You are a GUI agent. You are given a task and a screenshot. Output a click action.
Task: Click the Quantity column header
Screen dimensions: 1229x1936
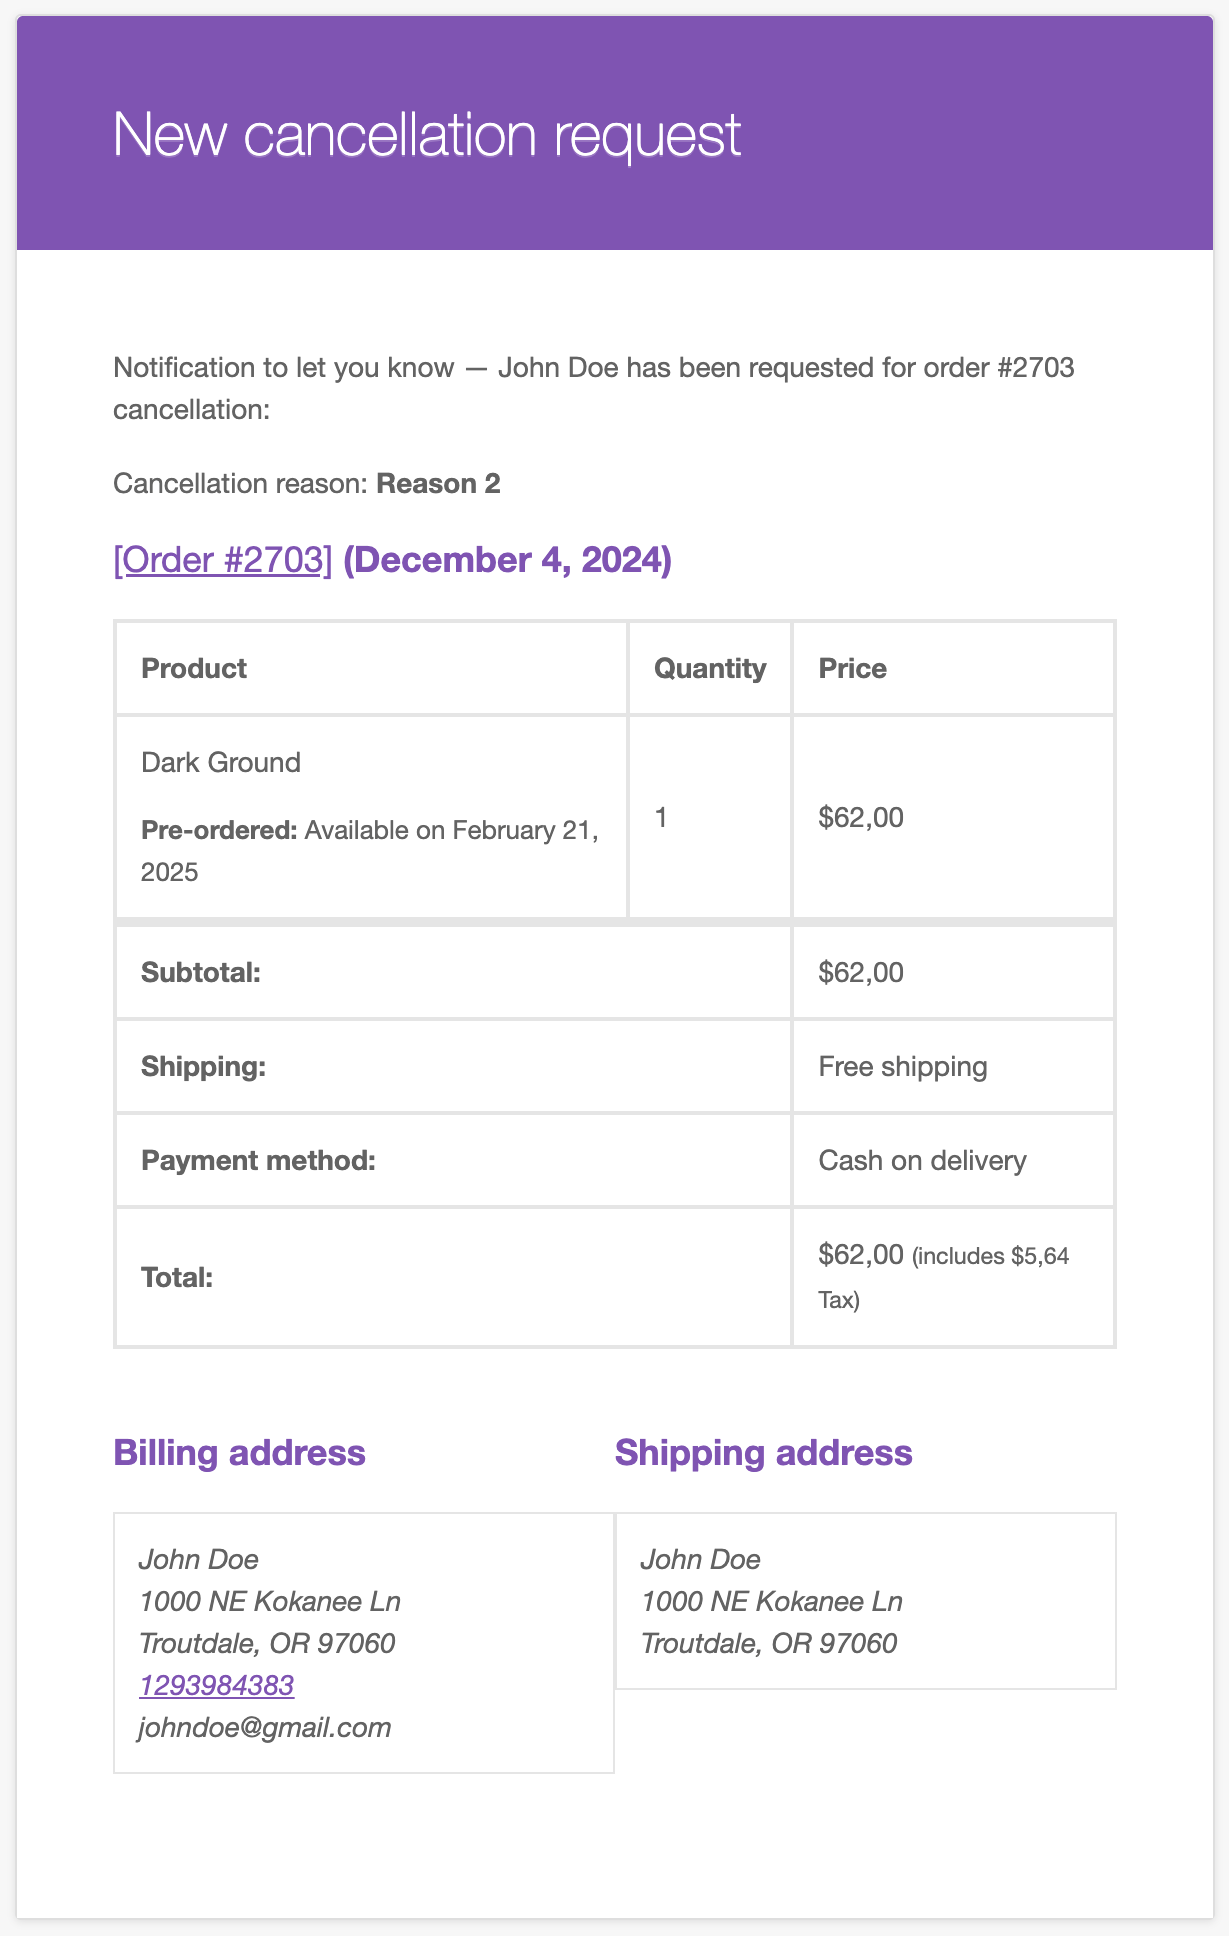(x=710, y=668)
